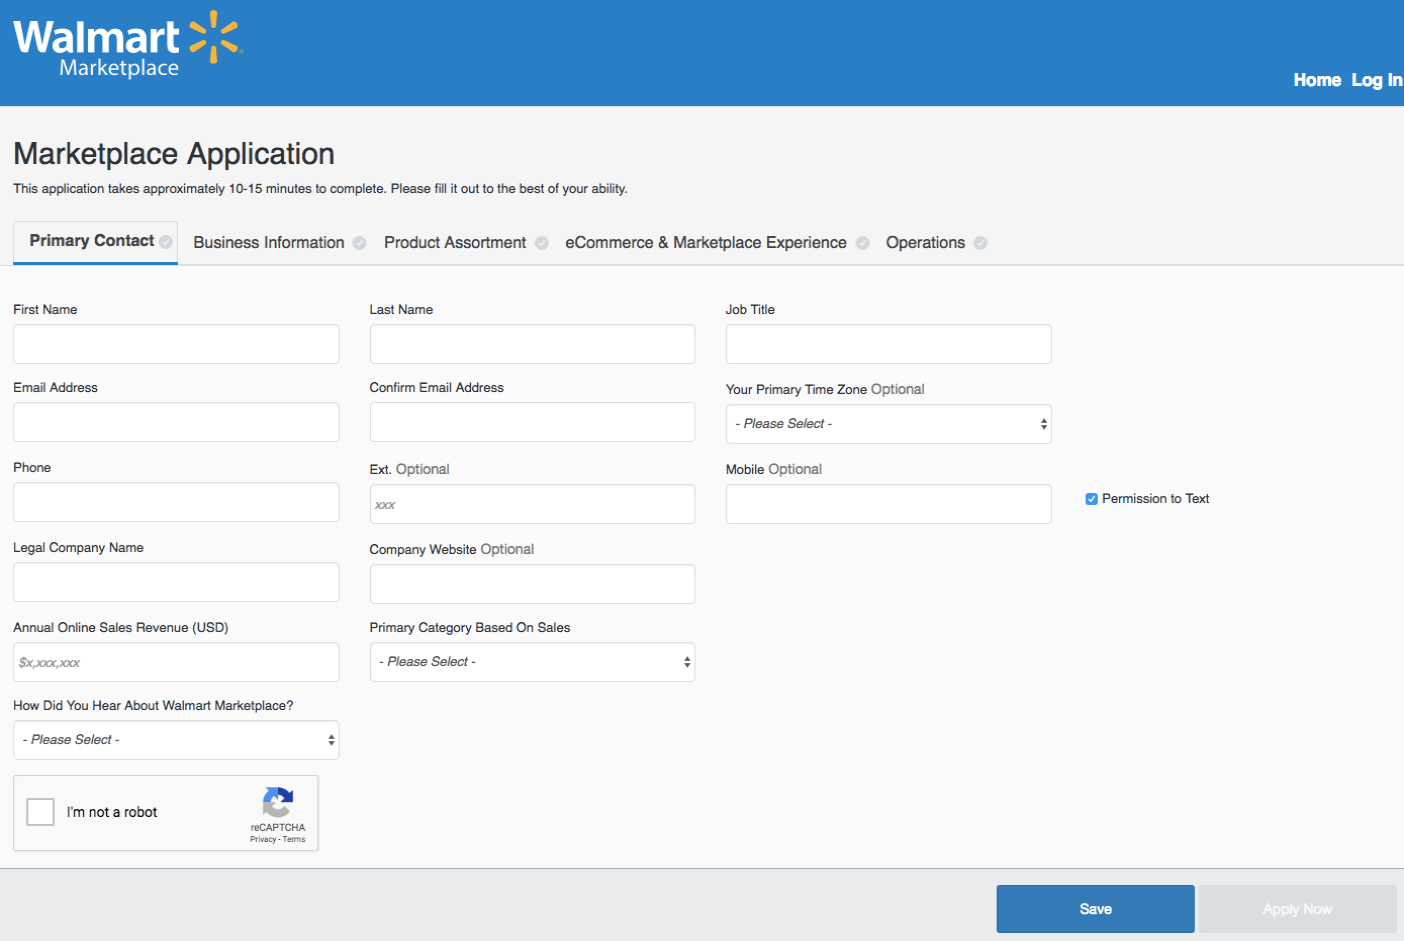Focus the First Name field

click(x=176, y=344)
